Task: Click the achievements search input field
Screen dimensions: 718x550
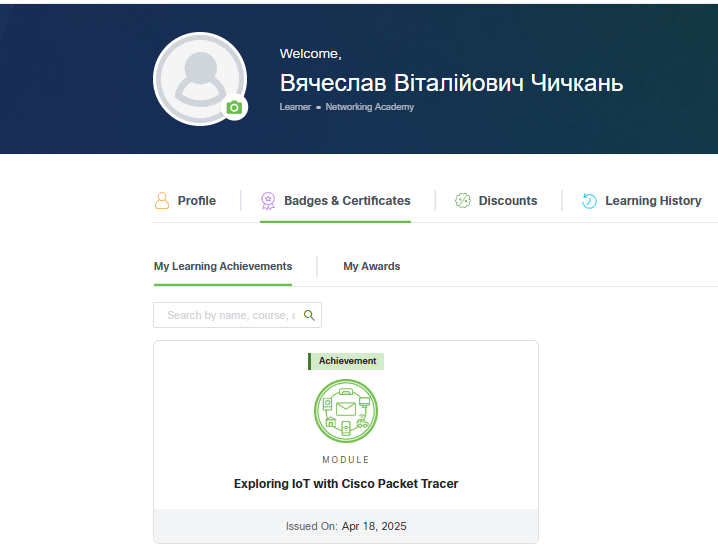Action: point(238,315)
